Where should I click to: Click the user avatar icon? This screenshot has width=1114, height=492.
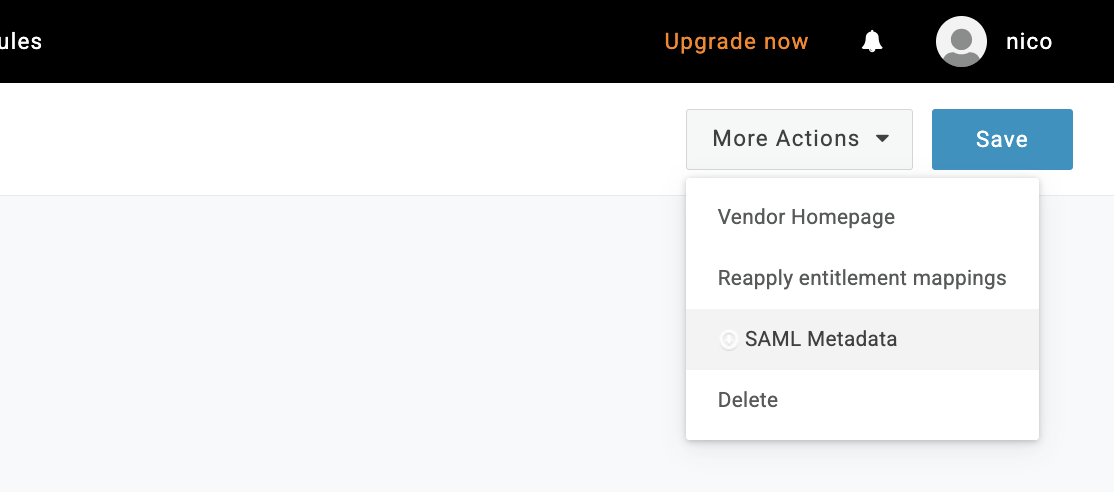click(x=961, y=41)
